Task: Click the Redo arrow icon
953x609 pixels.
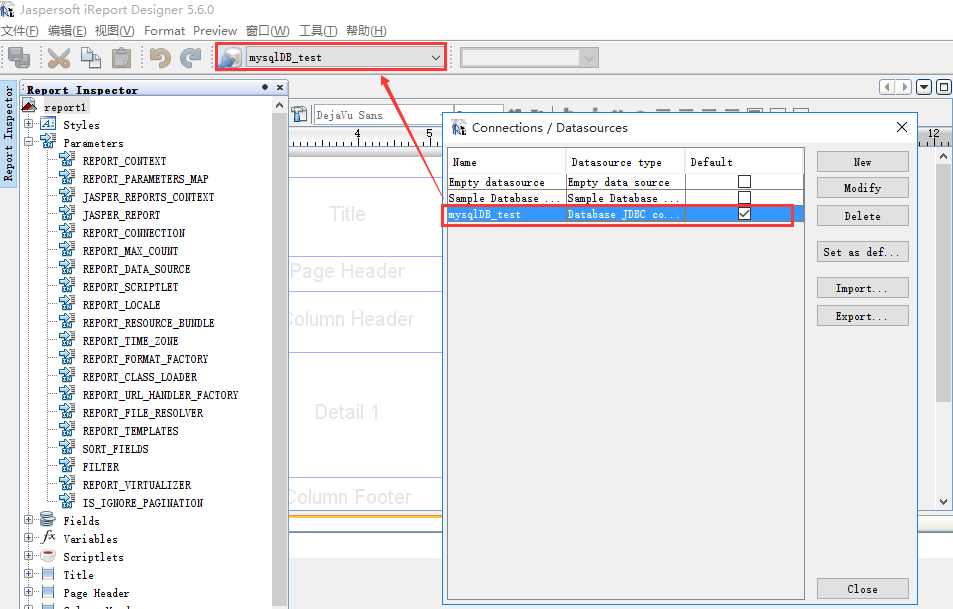Action: pyautogui.click(x=191, y=58)
